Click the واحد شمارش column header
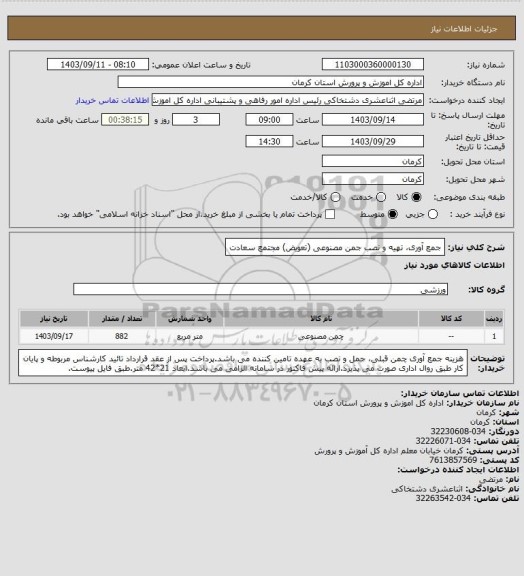 [190, 318]
